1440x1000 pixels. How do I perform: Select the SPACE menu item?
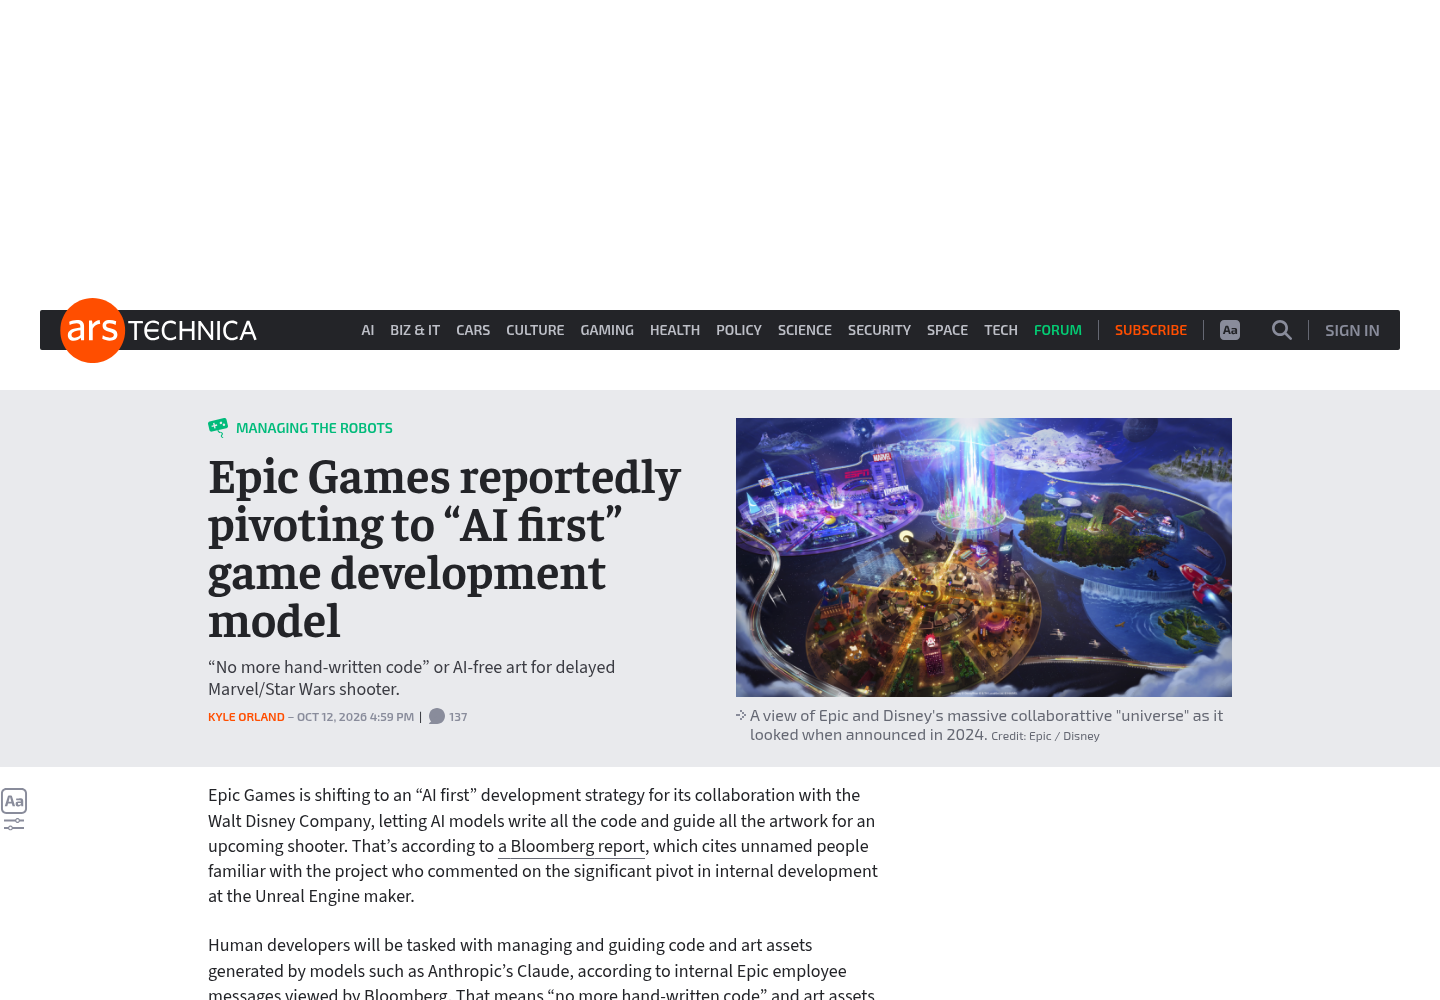(947, 330)
